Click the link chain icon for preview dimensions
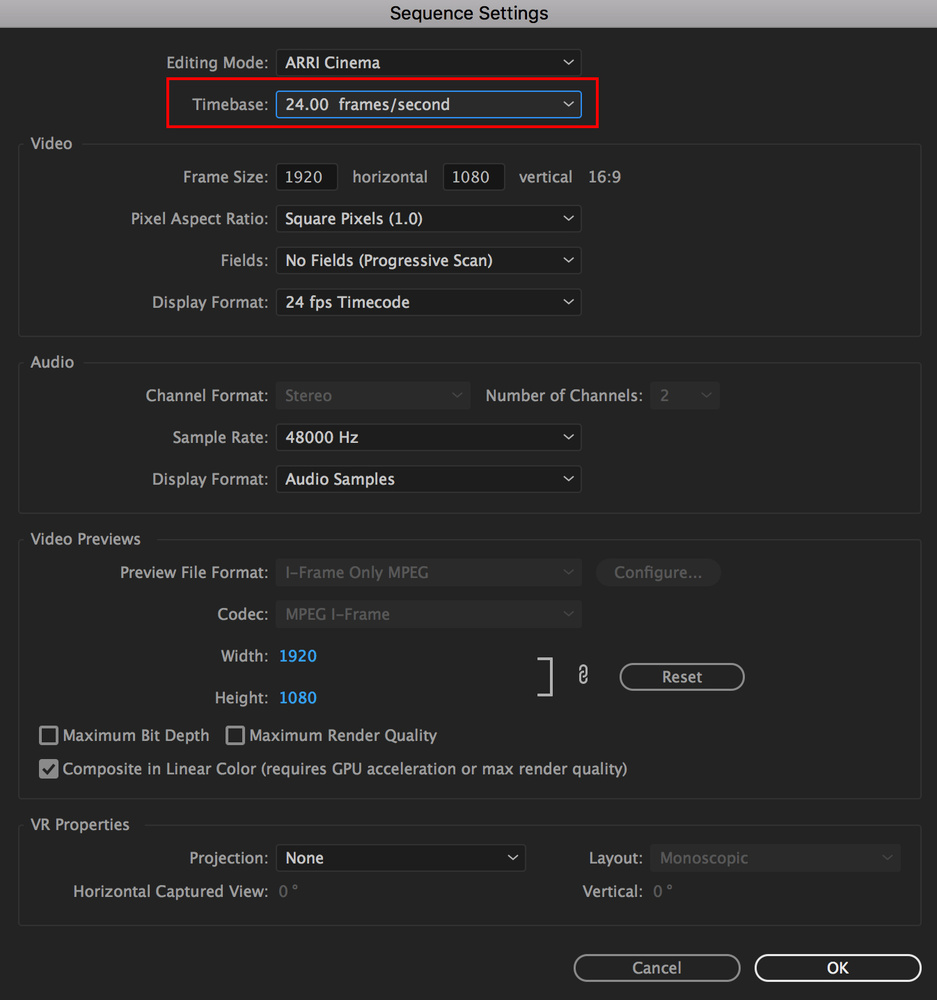The image size is (937, 1000). (583, 676)
